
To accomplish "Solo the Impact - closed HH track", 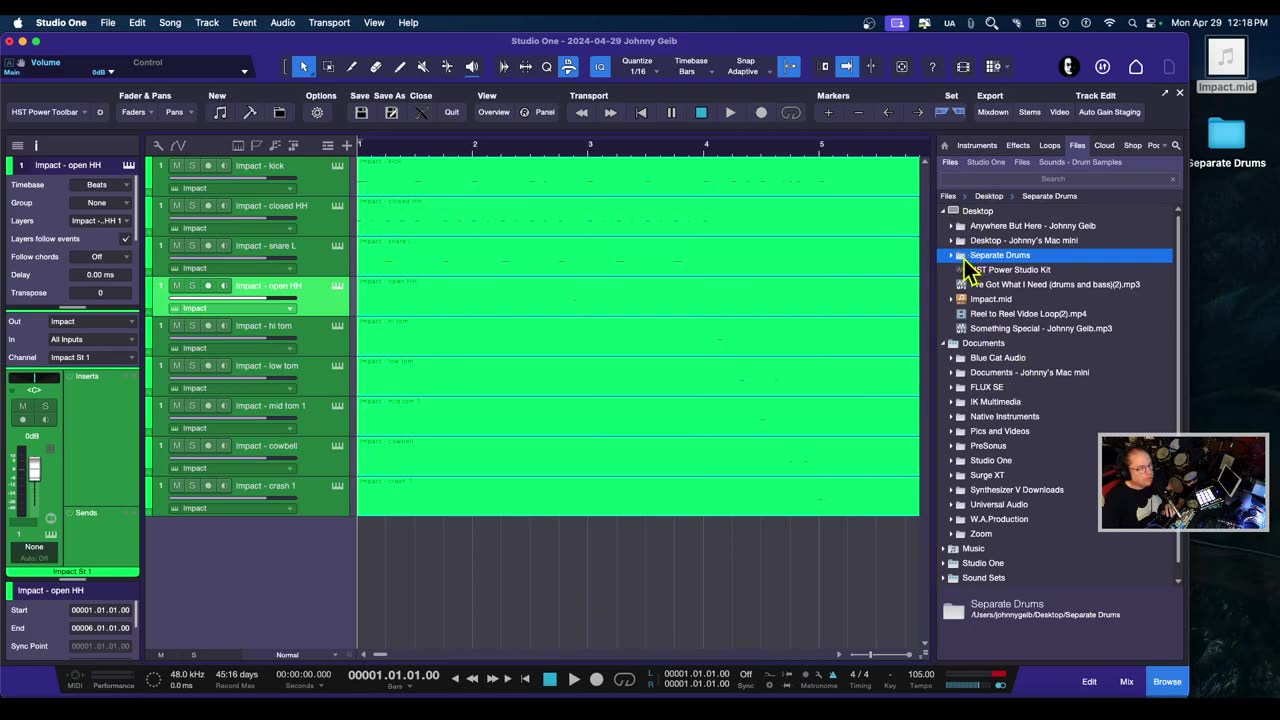I will 192,206.
